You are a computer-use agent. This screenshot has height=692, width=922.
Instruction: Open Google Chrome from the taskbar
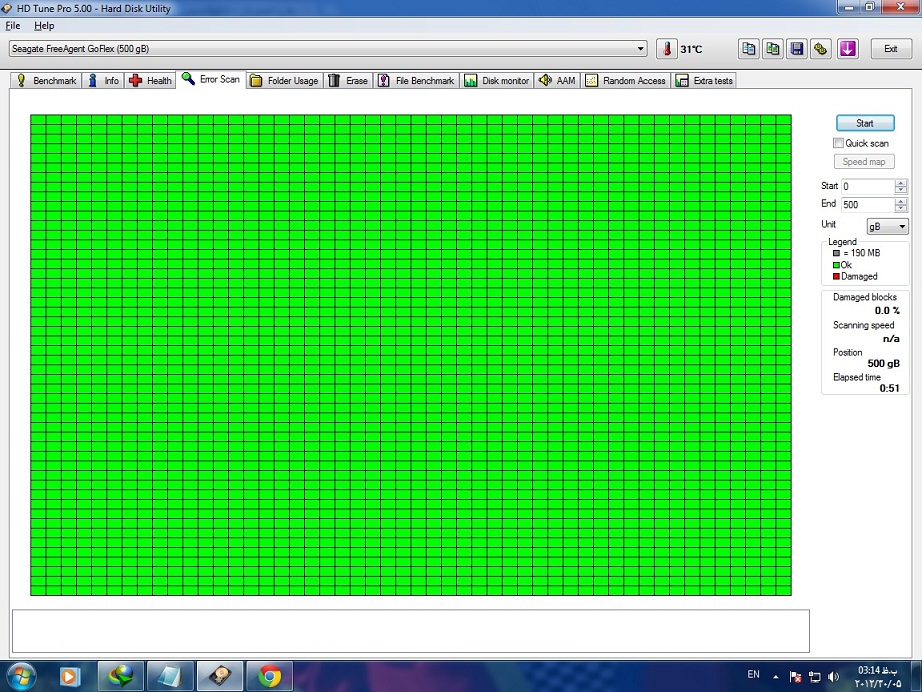point(269,676)
